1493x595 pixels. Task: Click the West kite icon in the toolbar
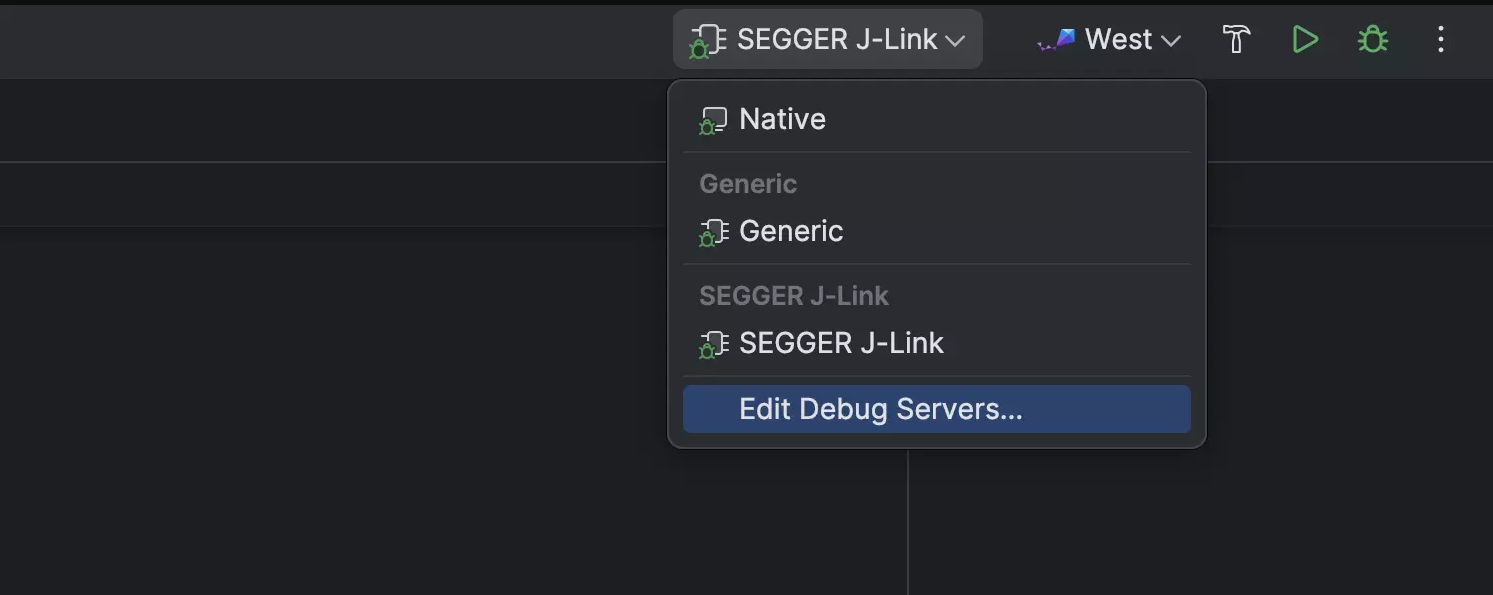pyautogui.click(x=1057, y=40)
